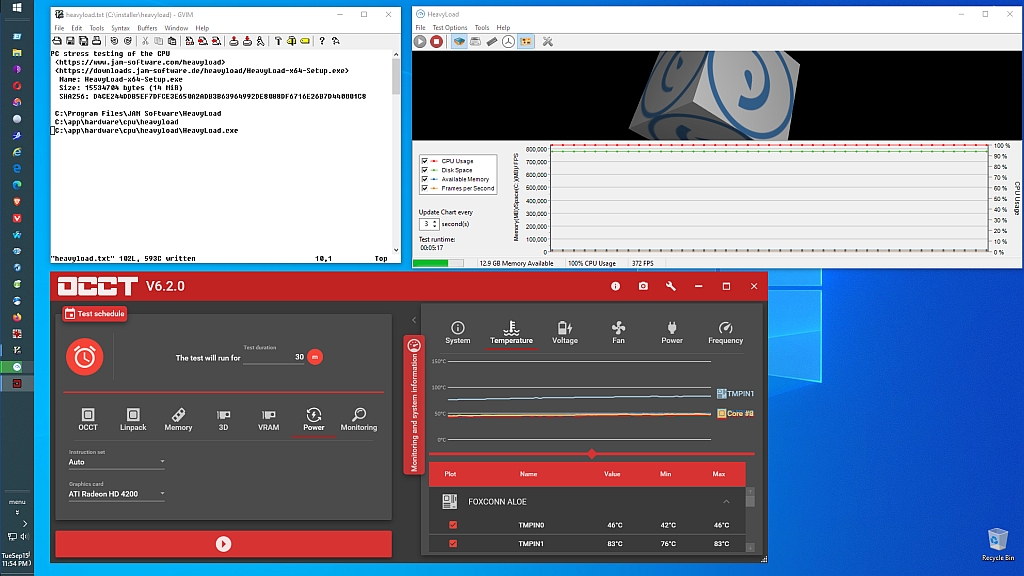Open HeavyLoad Tools menu

[482, 27]
